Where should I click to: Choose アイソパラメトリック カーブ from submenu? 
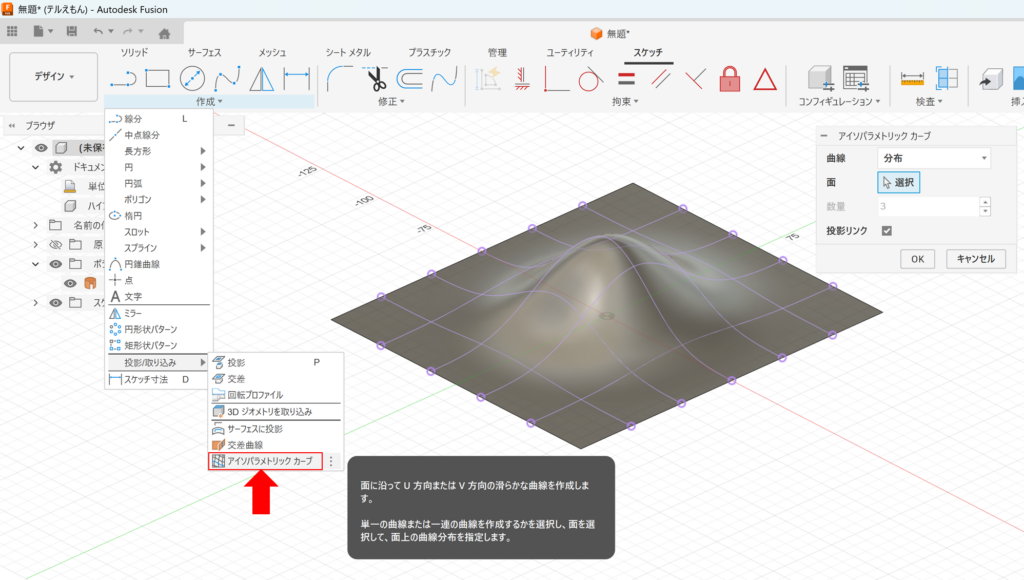[269, 461]
